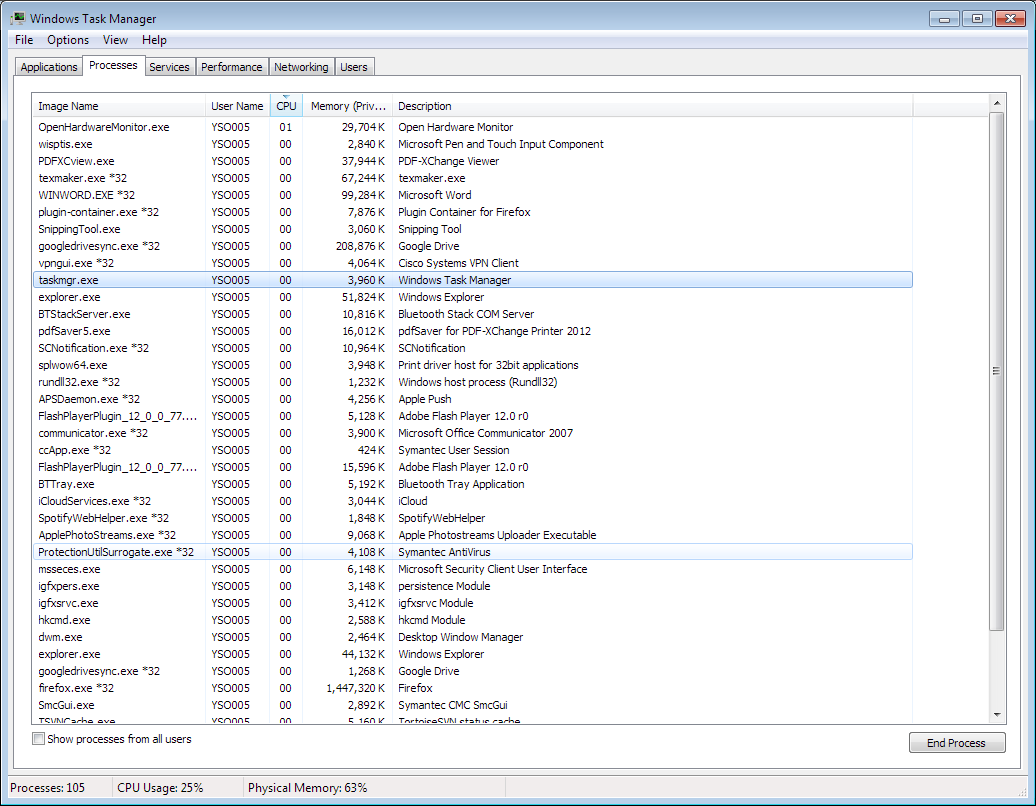Select vpngui.exe *32 process

(x=472, y=263)
